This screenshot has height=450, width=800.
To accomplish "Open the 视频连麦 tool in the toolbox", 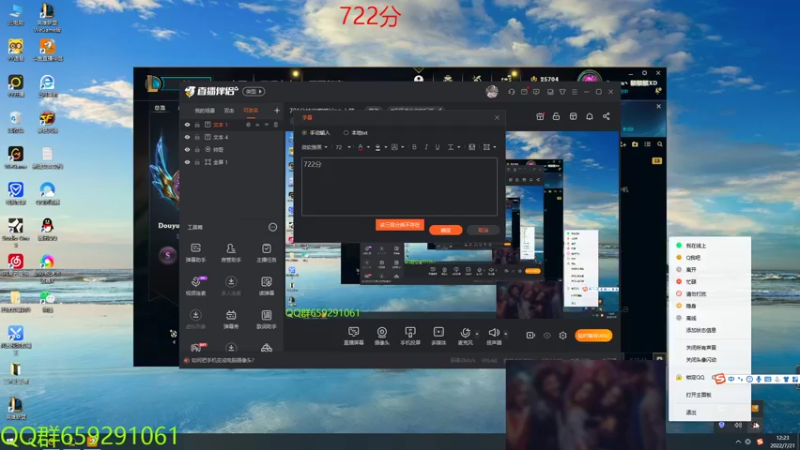I will point(196,286).
